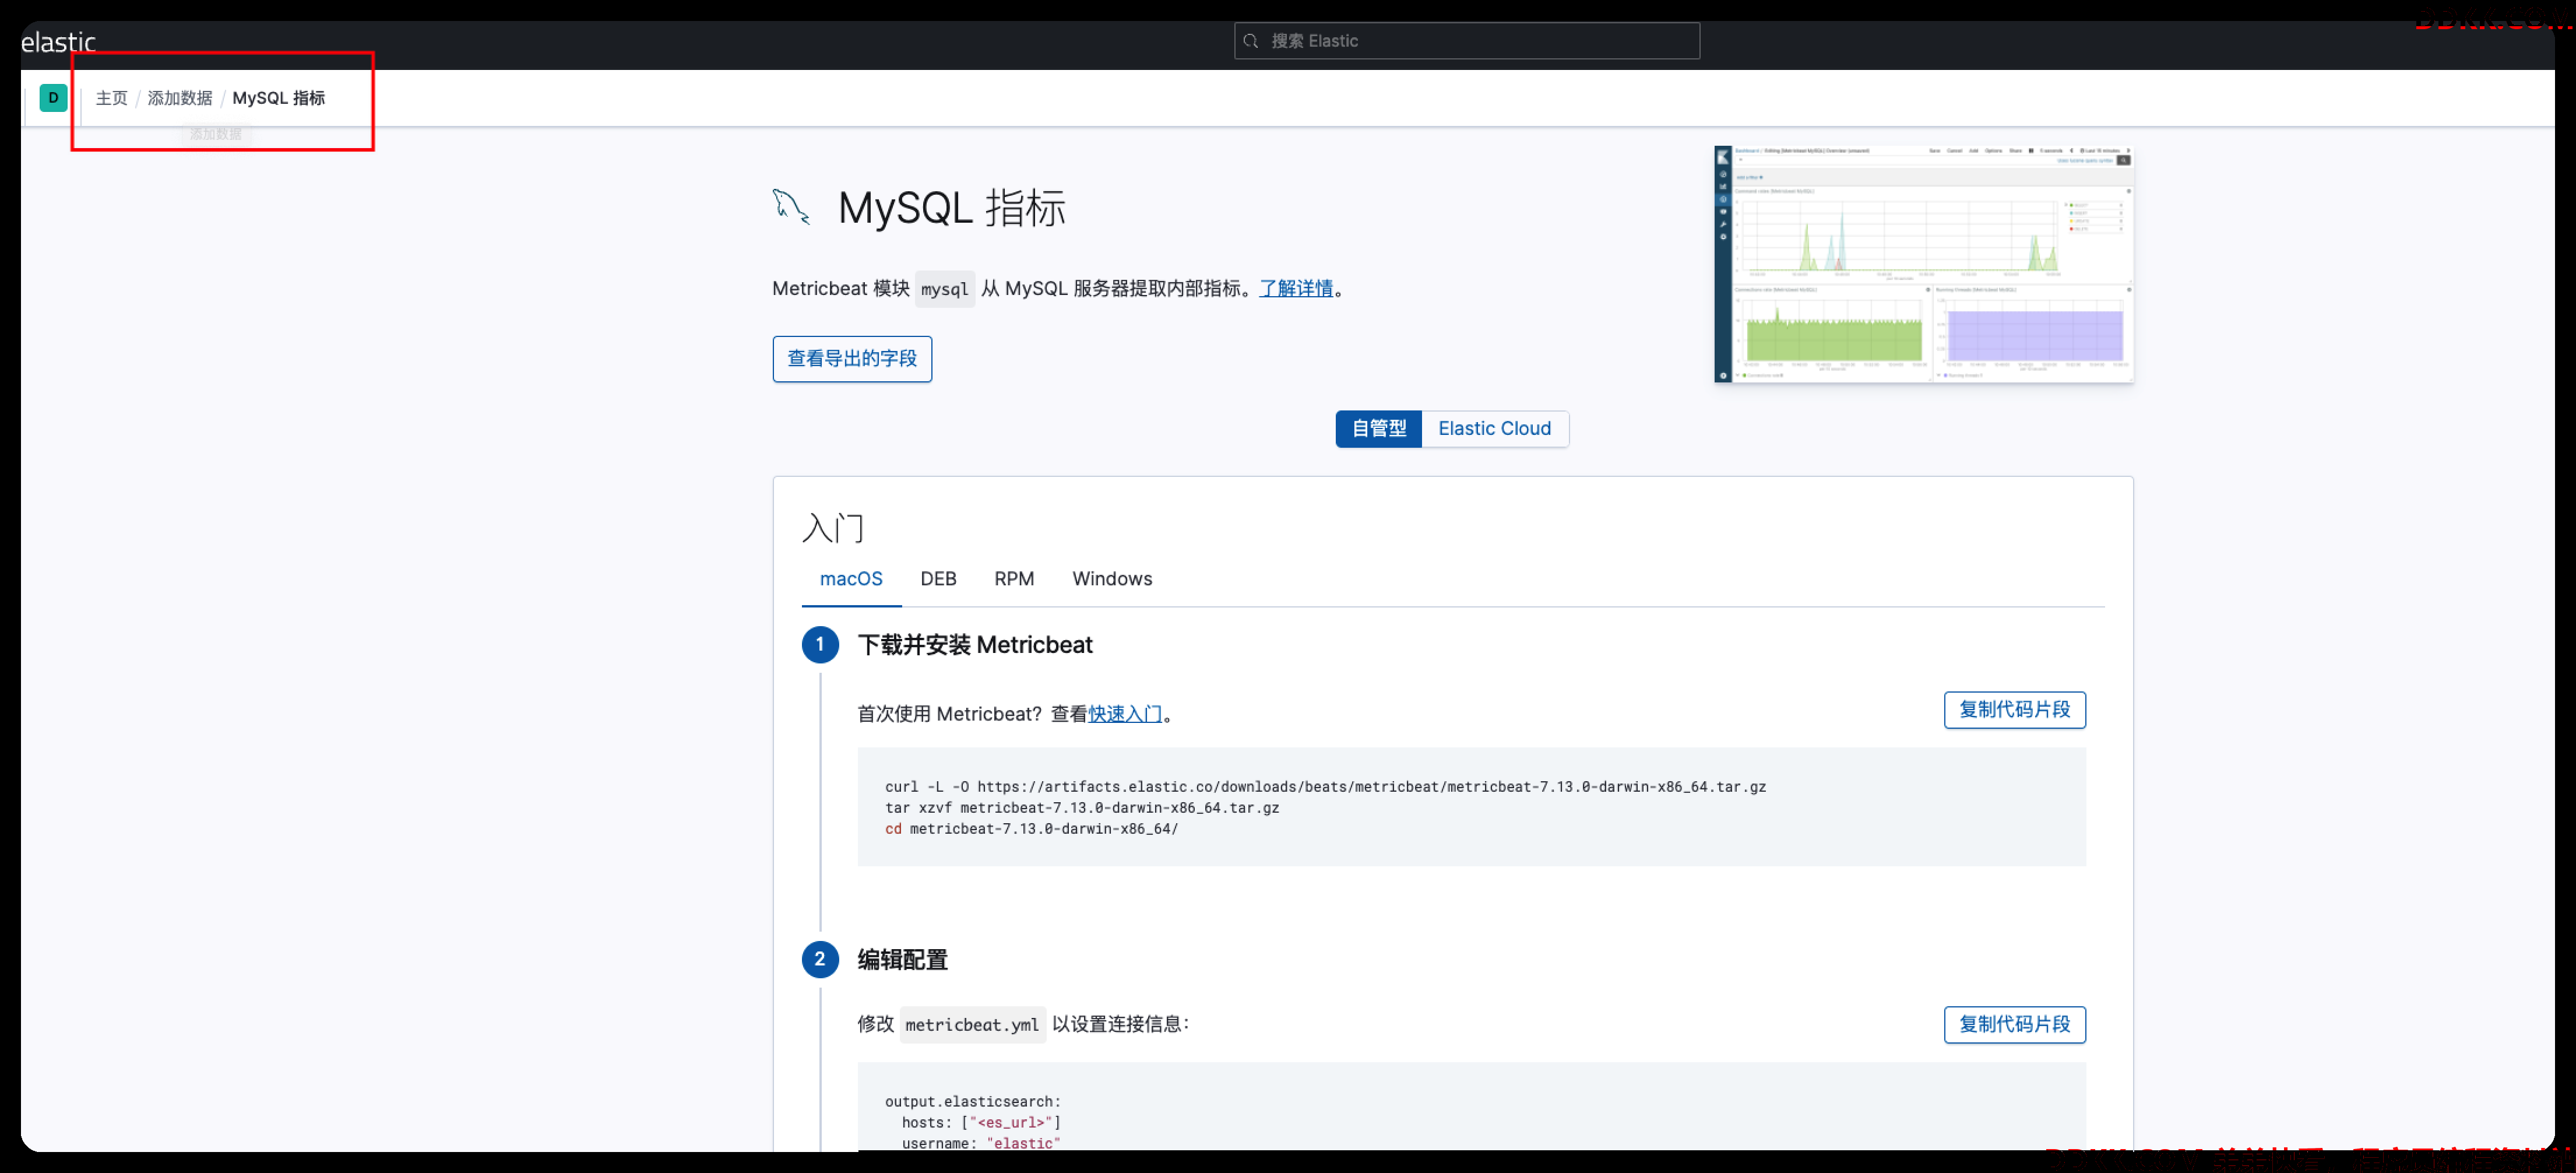Switch to Elastic Cloud option
The height and width of the screenshot is (1173, 2576).
[1495, 429]
